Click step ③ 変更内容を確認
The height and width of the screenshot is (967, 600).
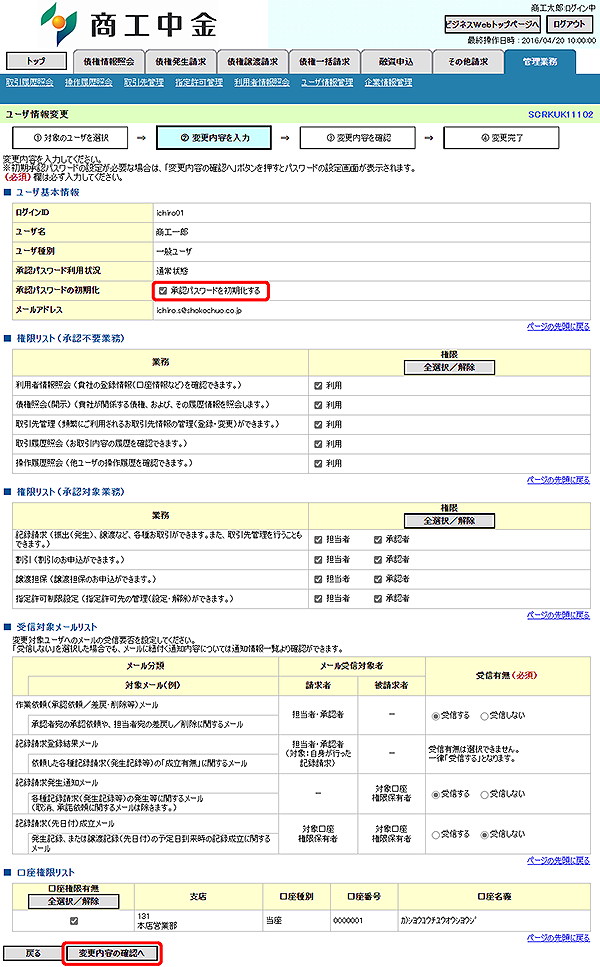pos(358,138)
